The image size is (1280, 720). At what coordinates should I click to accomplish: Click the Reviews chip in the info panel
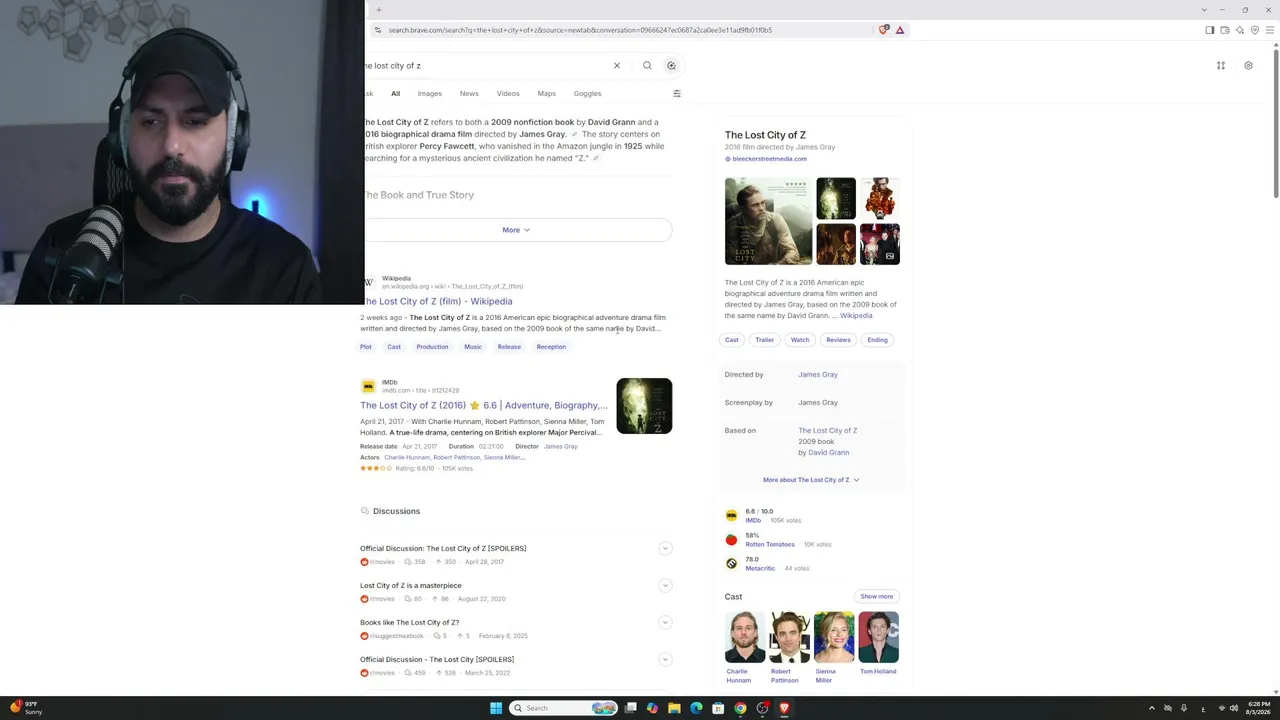click(838, 340)
